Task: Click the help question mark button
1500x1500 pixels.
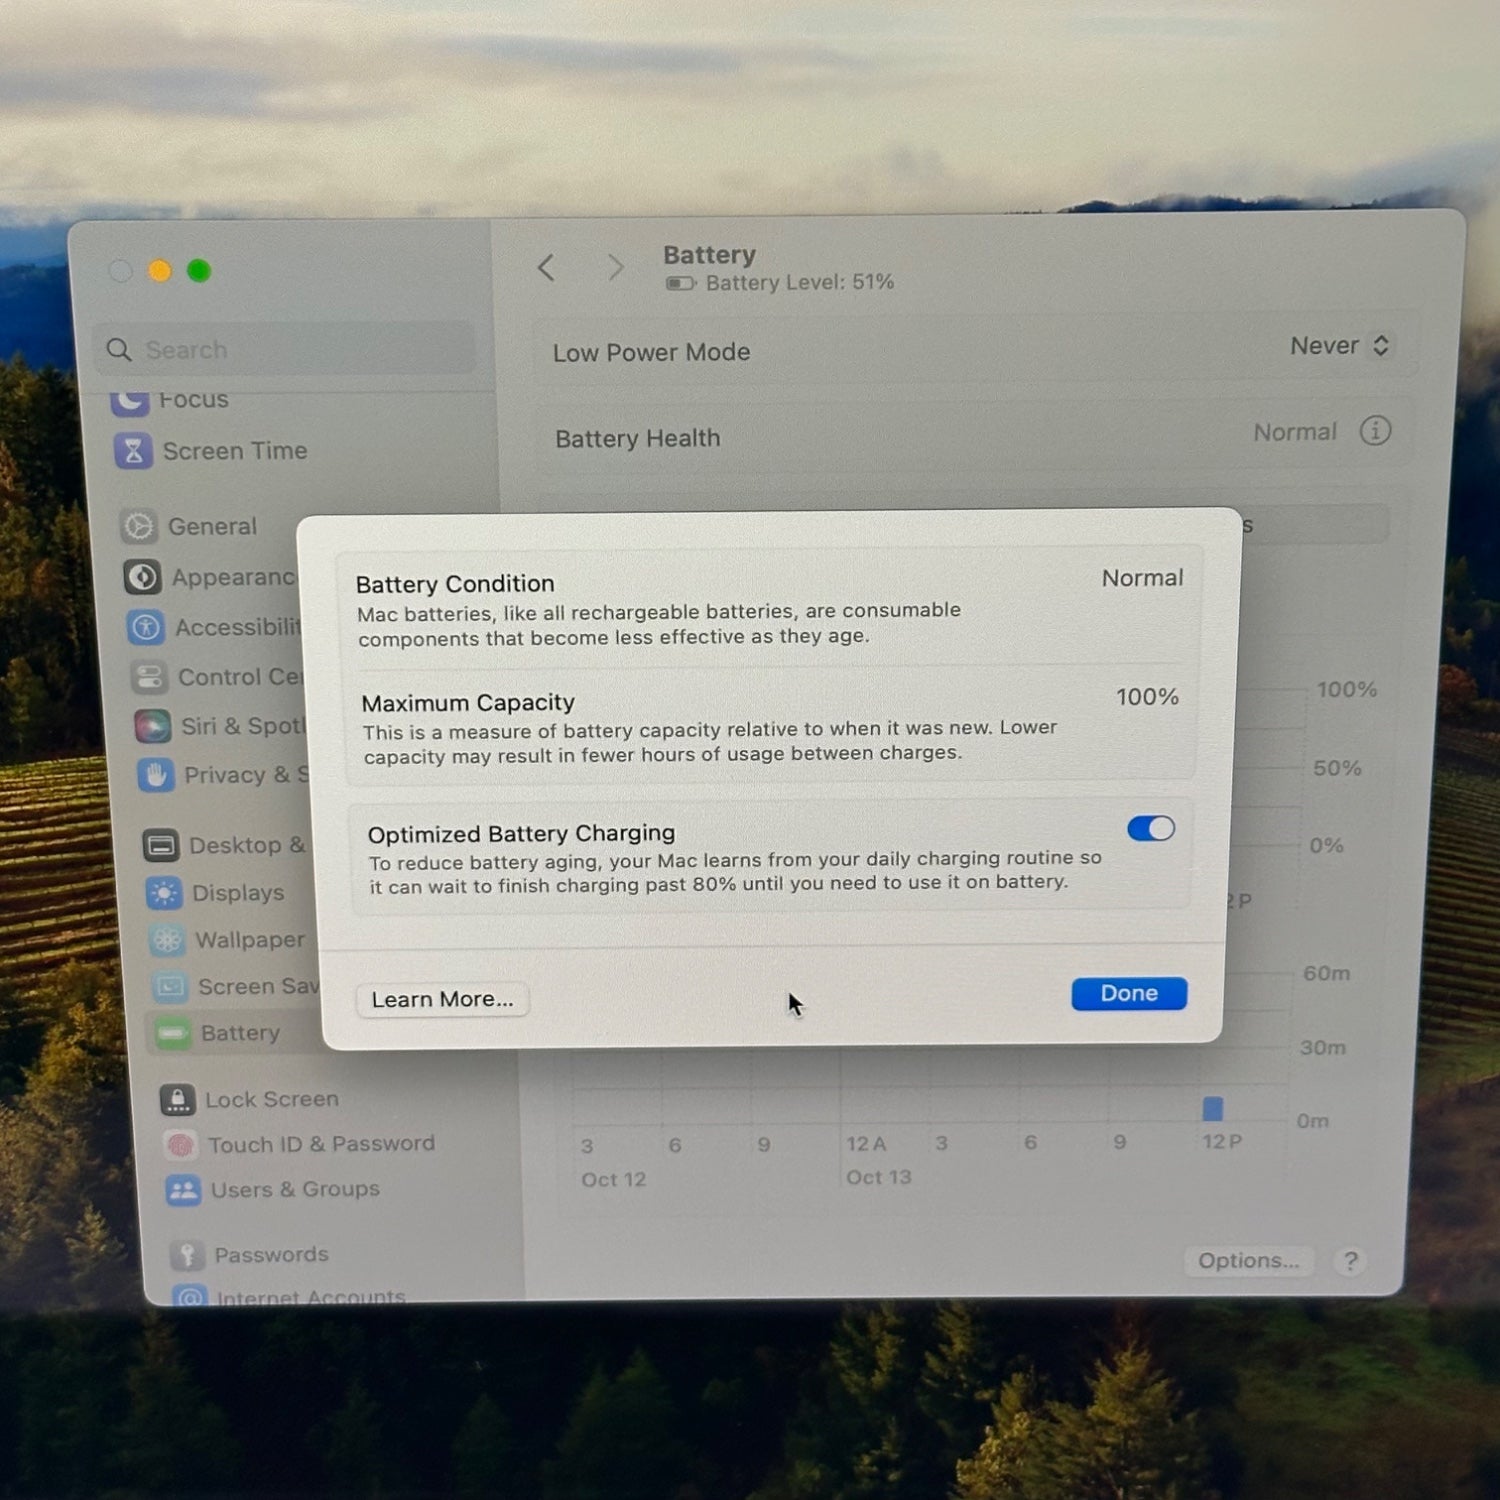Action: click(x=1350, y=1261)
